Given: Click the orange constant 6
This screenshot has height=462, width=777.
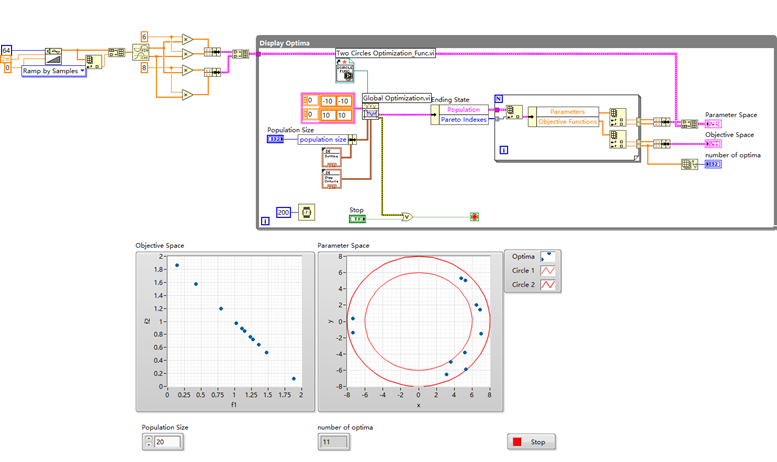Looking at the screenshot, I should [144, 37].
